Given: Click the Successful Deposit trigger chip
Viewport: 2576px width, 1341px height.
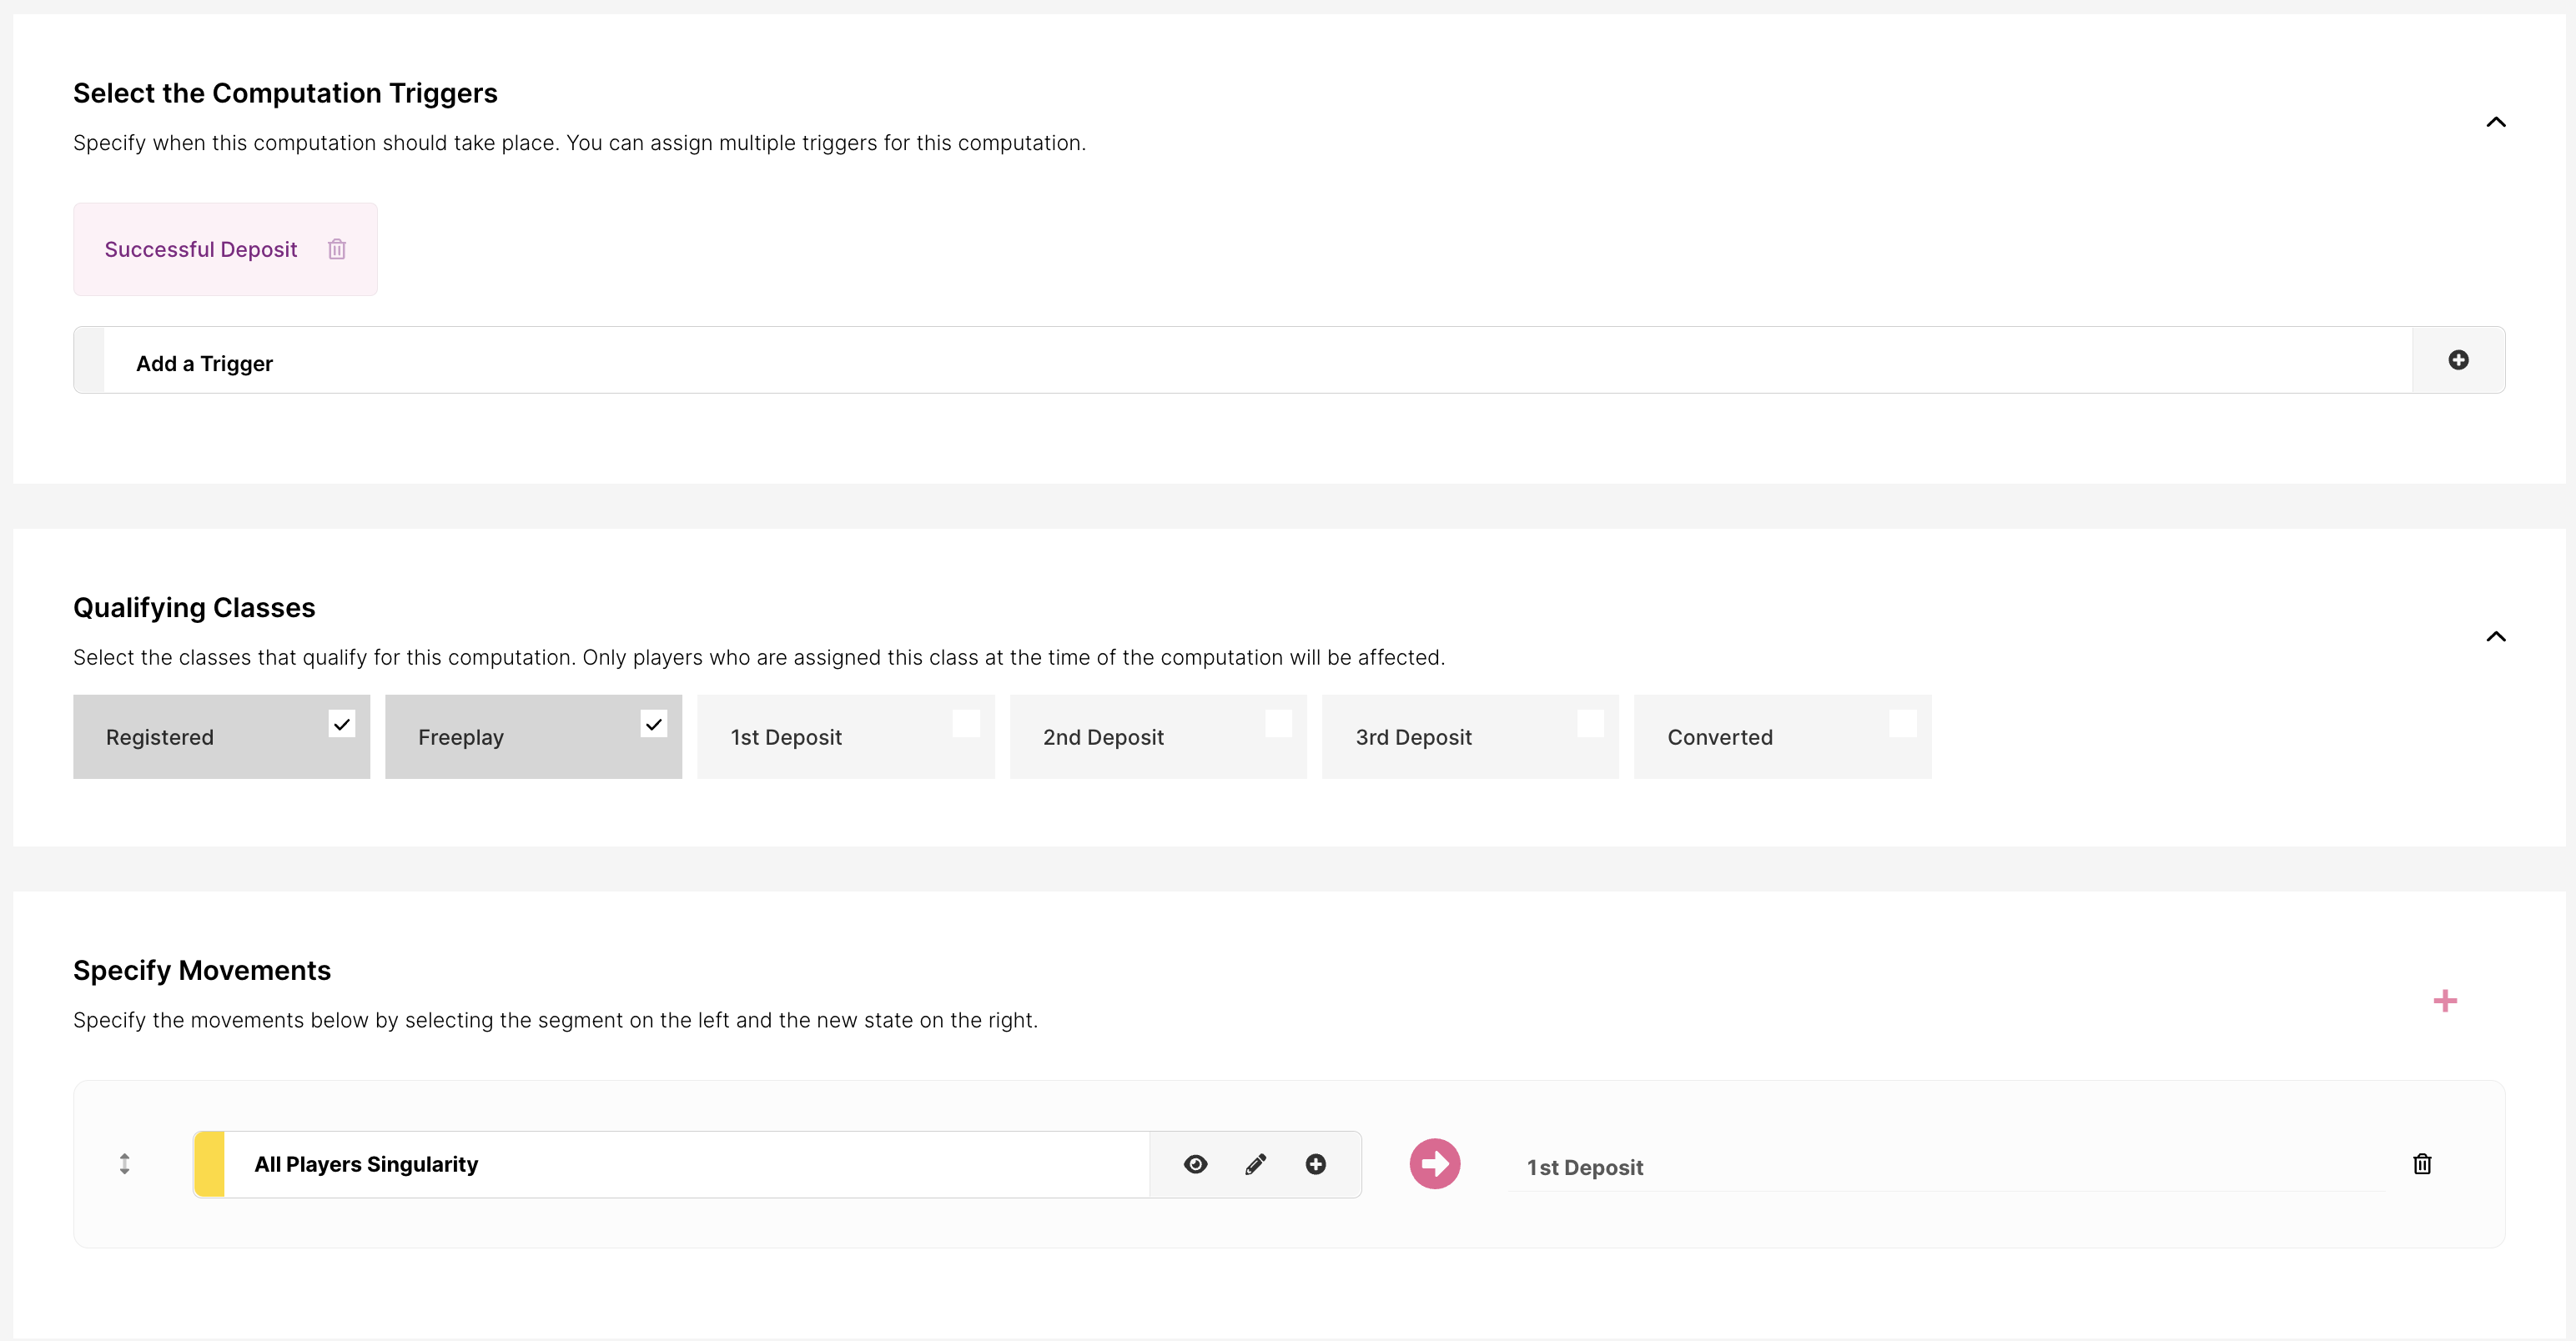Looking at the screenshot, I should [201, 250].
